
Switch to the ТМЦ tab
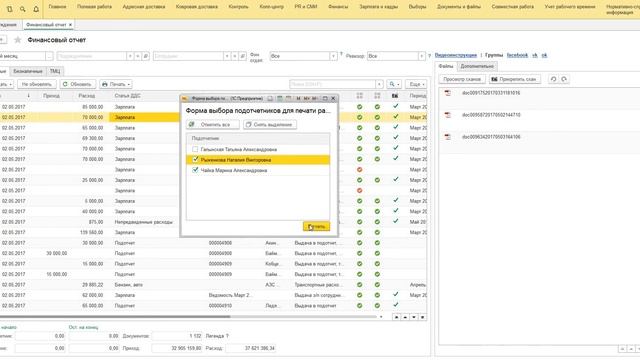tap(55, 71)
